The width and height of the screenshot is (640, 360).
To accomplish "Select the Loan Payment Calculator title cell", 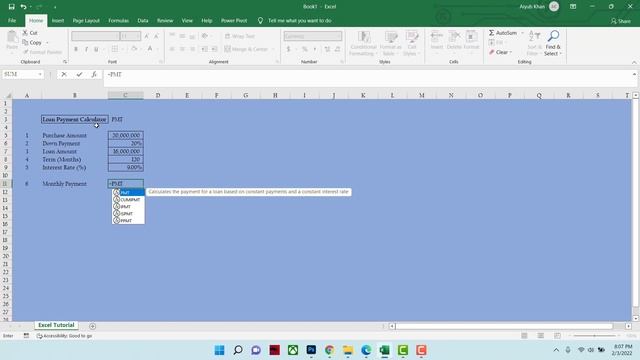I will [75, 119].
